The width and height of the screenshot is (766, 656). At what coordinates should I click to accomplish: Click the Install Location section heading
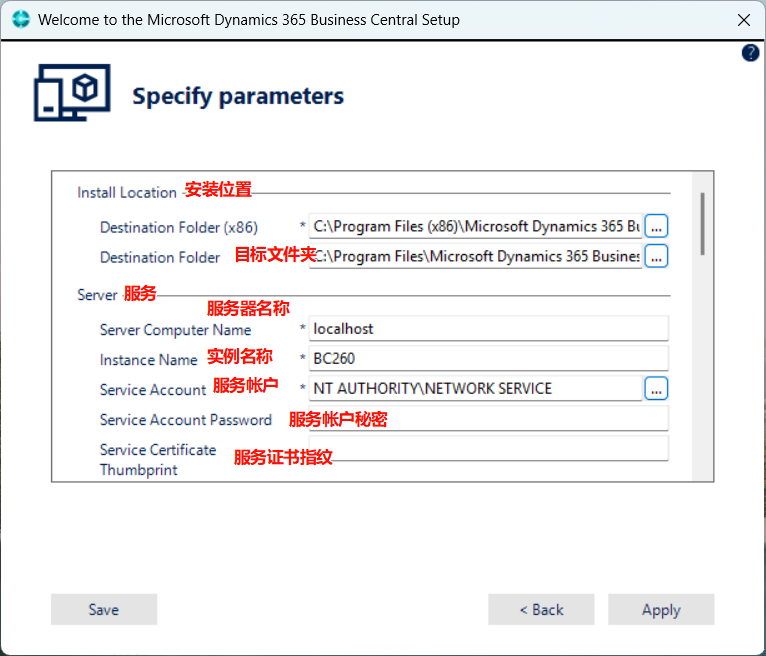[127, 193]
